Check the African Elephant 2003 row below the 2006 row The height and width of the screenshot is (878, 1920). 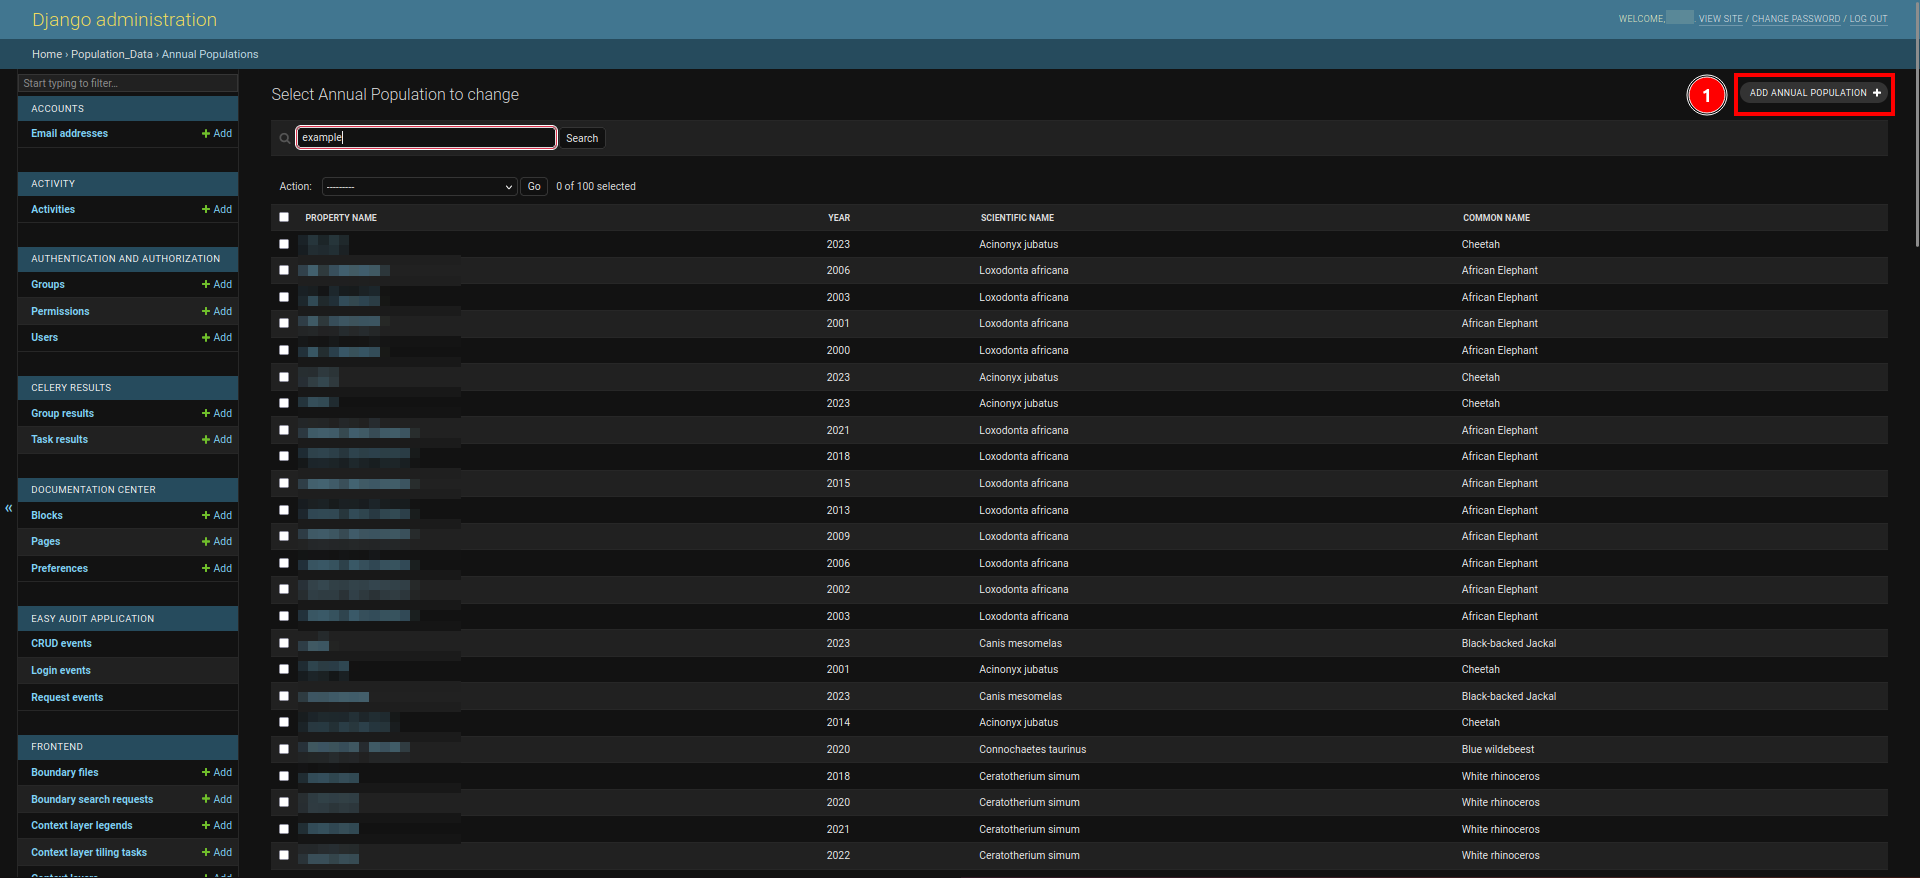284,297
